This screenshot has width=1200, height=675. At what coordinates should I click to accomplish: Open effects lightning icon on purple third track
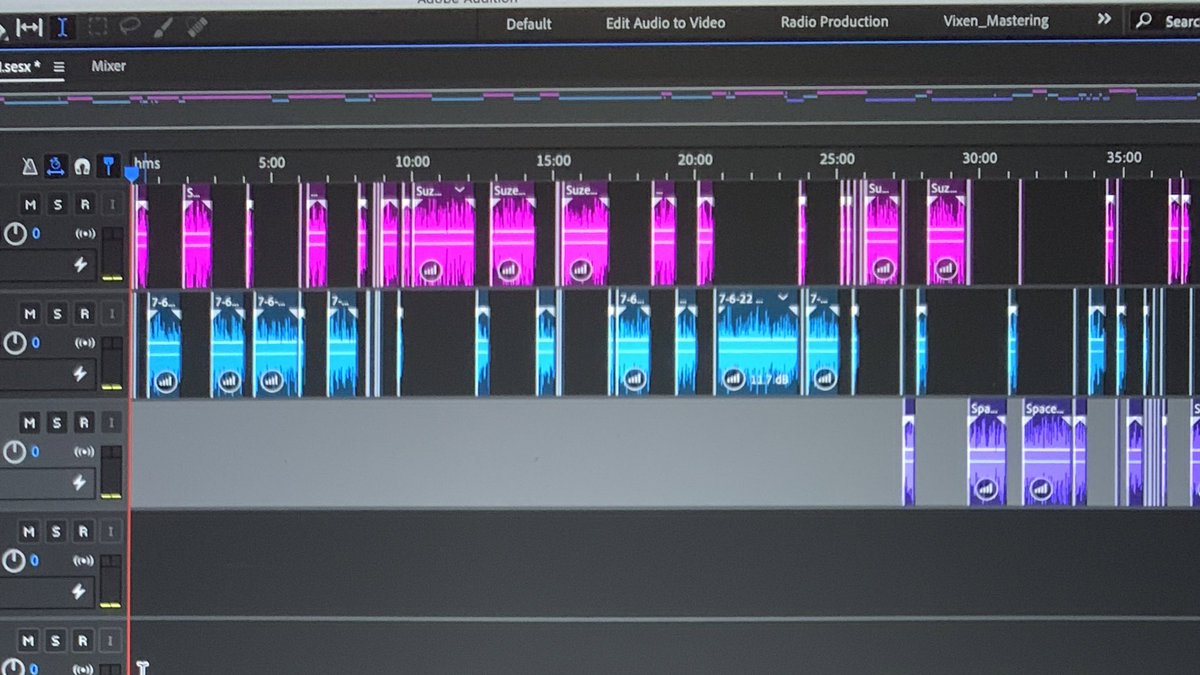coord(80,482)
